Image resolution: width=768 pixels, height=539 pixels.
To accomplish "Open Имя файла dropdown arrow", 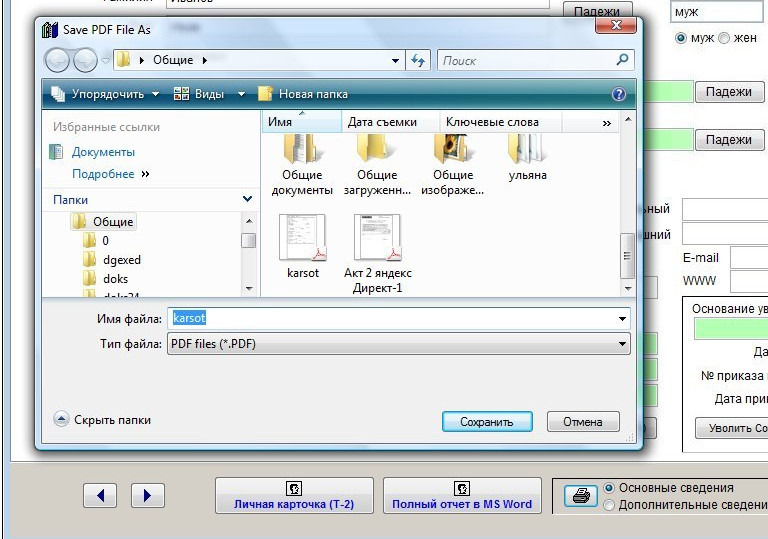I will coord(622,318).
